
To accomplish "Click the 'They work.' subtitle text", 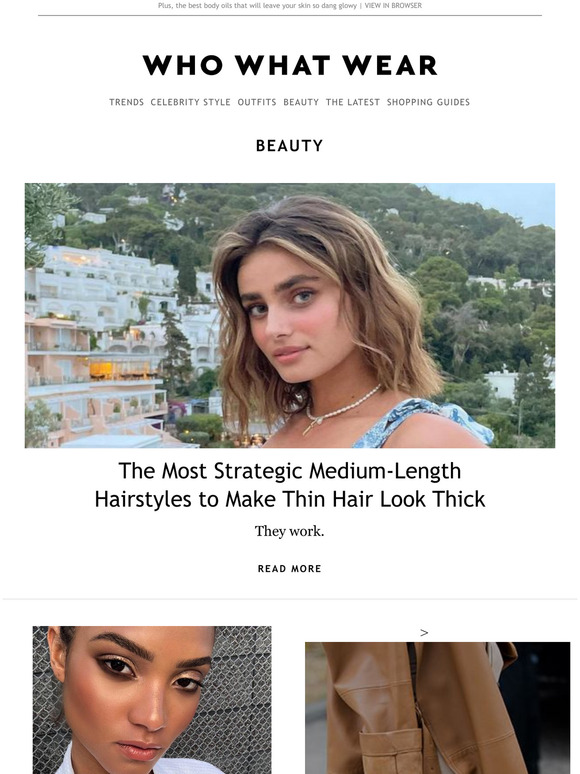I will tap(290, 531).
